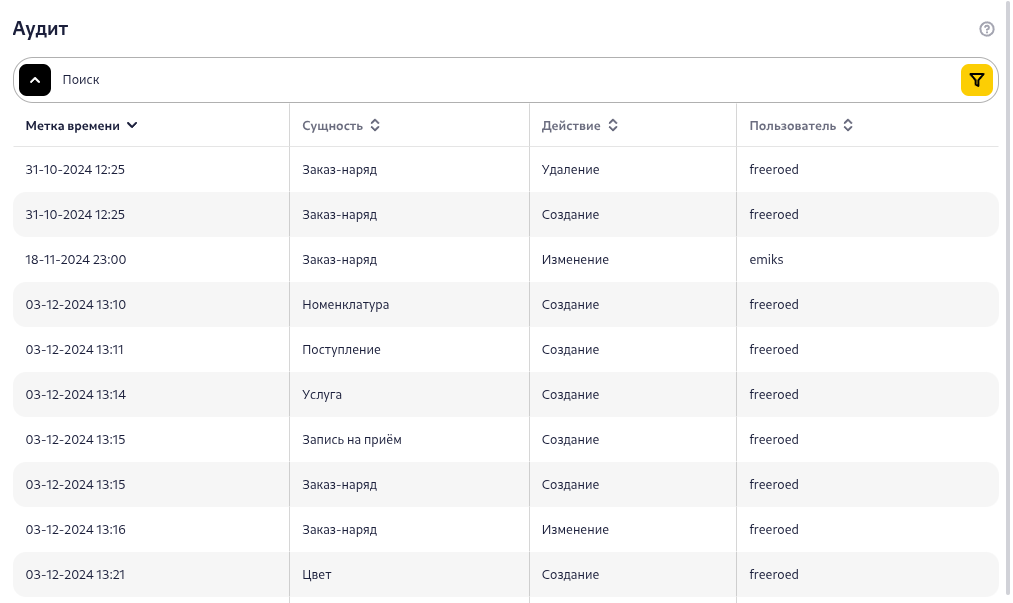This screenshot has height=603, width=1013.
Task: Click the Метка времени column header
Action: click(73, 126)
